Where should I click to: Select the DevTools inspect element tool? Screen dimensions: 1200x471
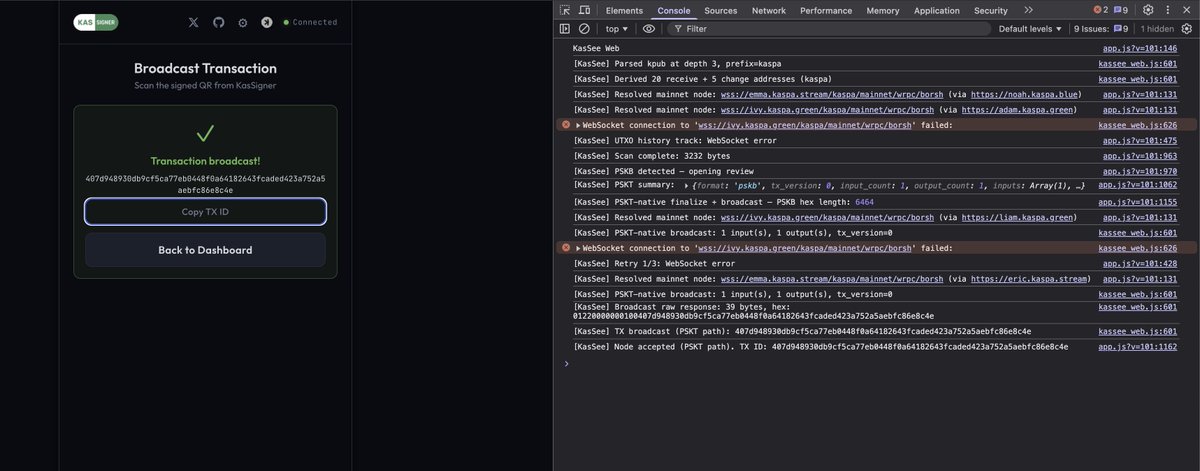pos(565,10)
